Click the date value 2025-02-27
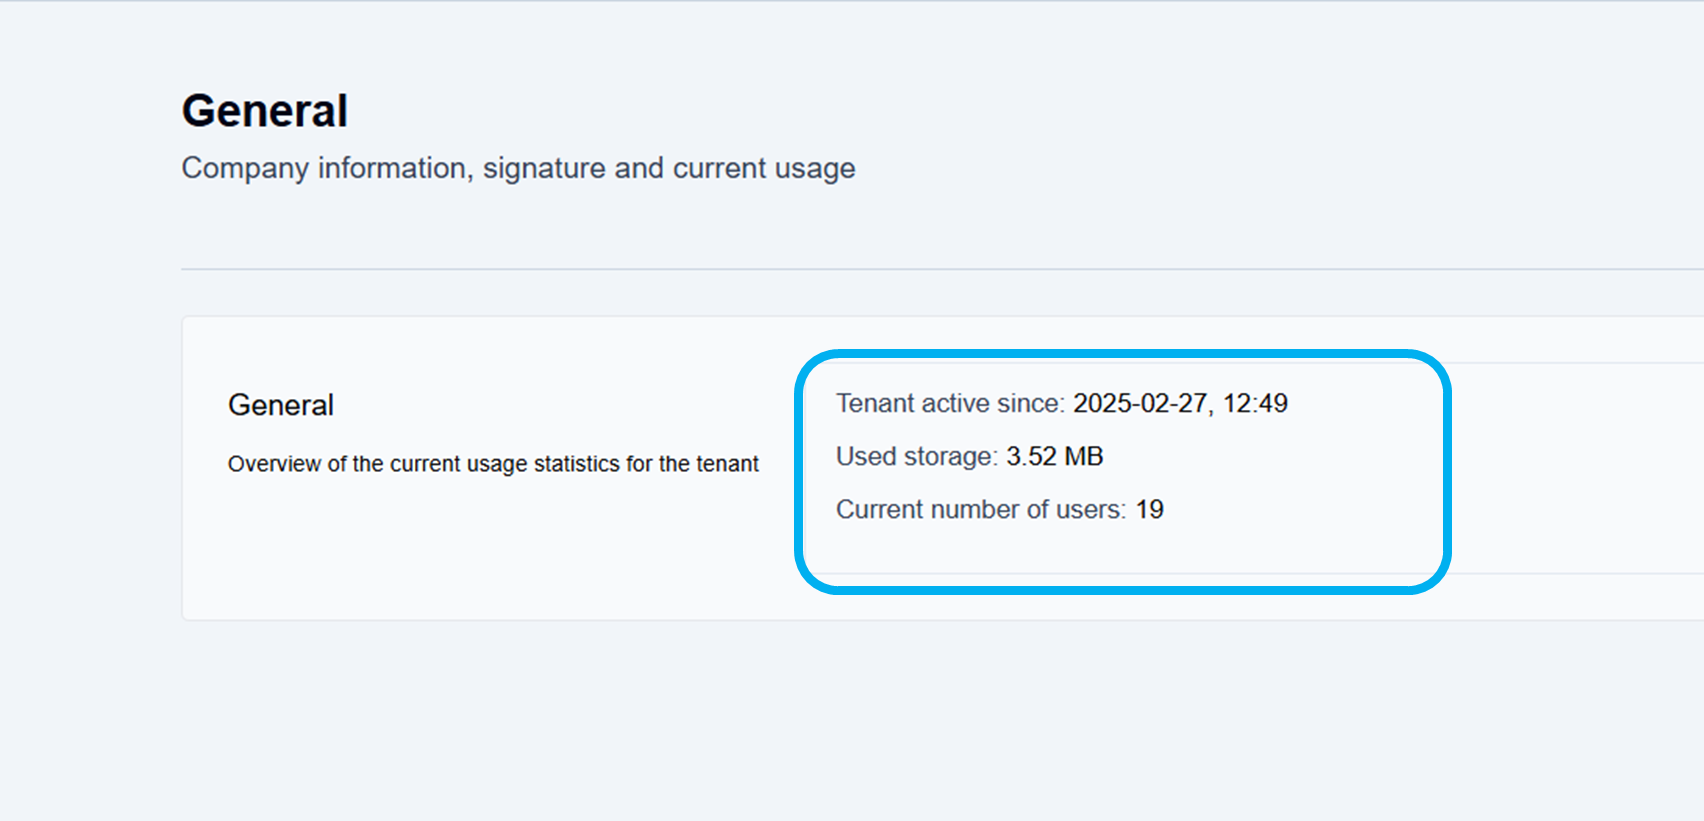1704x821 pixels. (x=1140, y=403)
